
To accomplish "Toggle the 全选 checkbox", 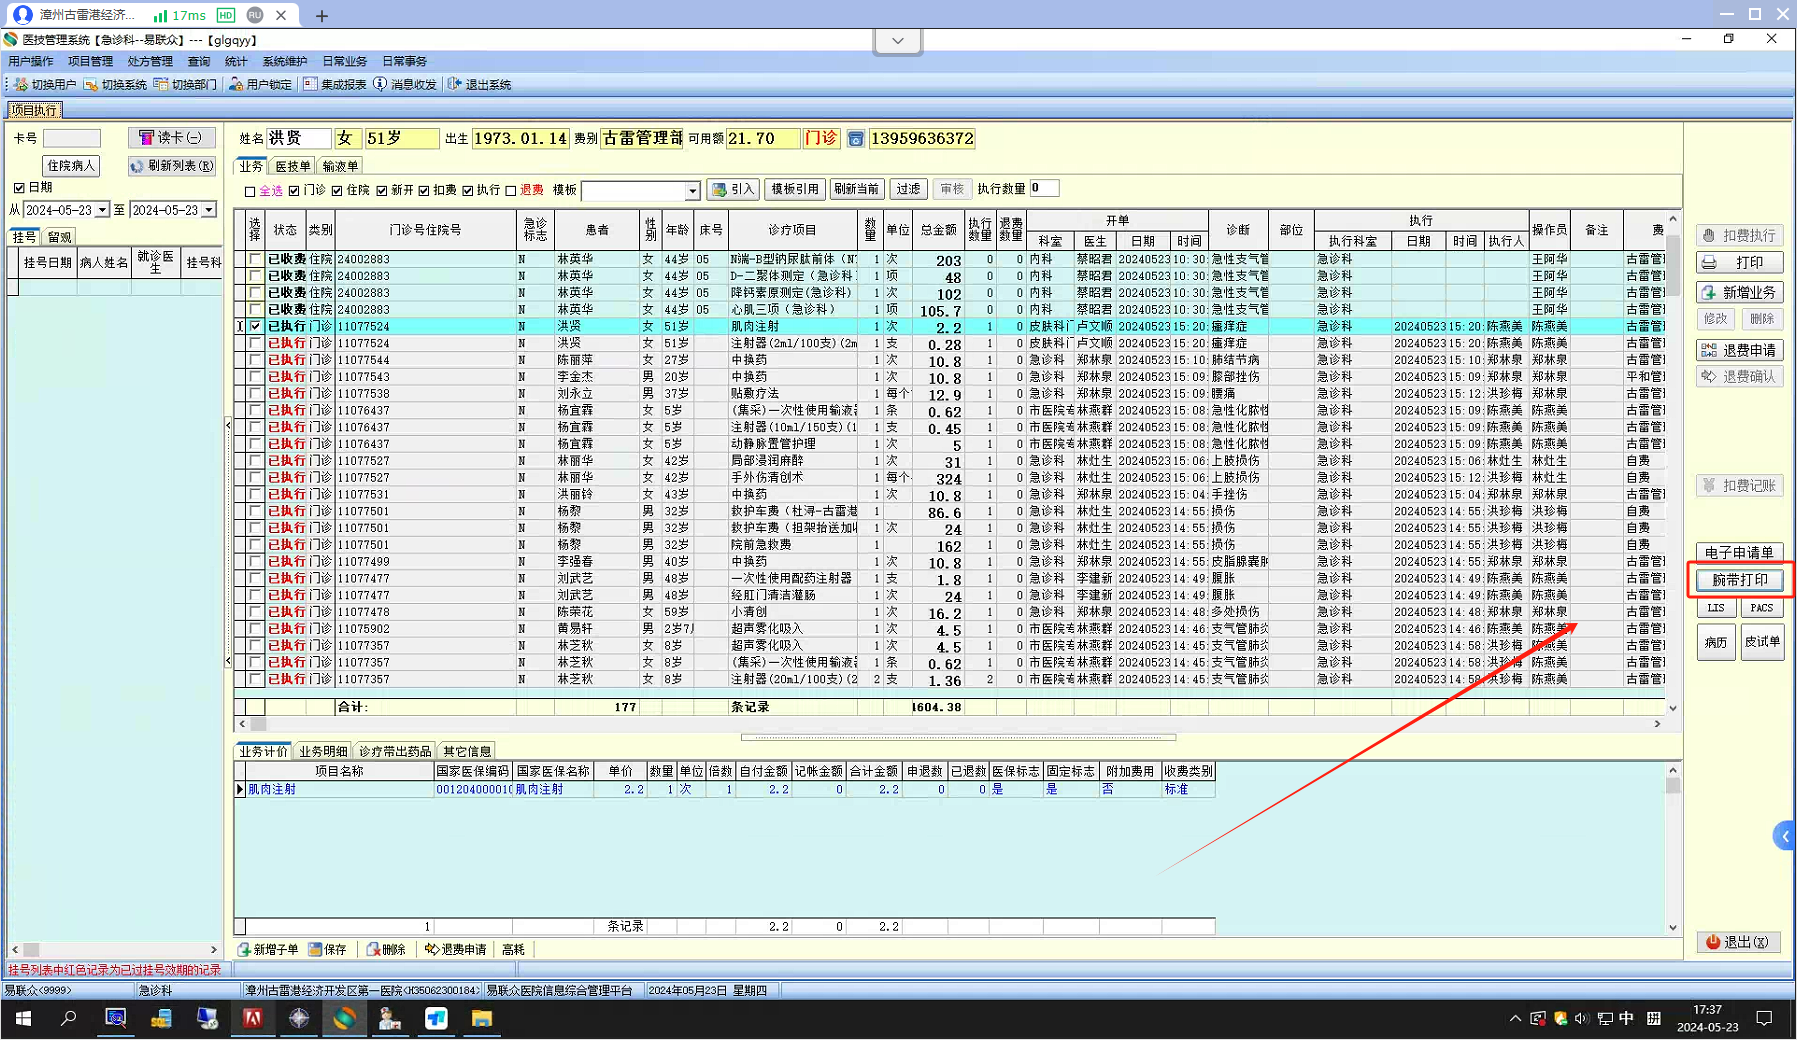I will coord(250,191).
